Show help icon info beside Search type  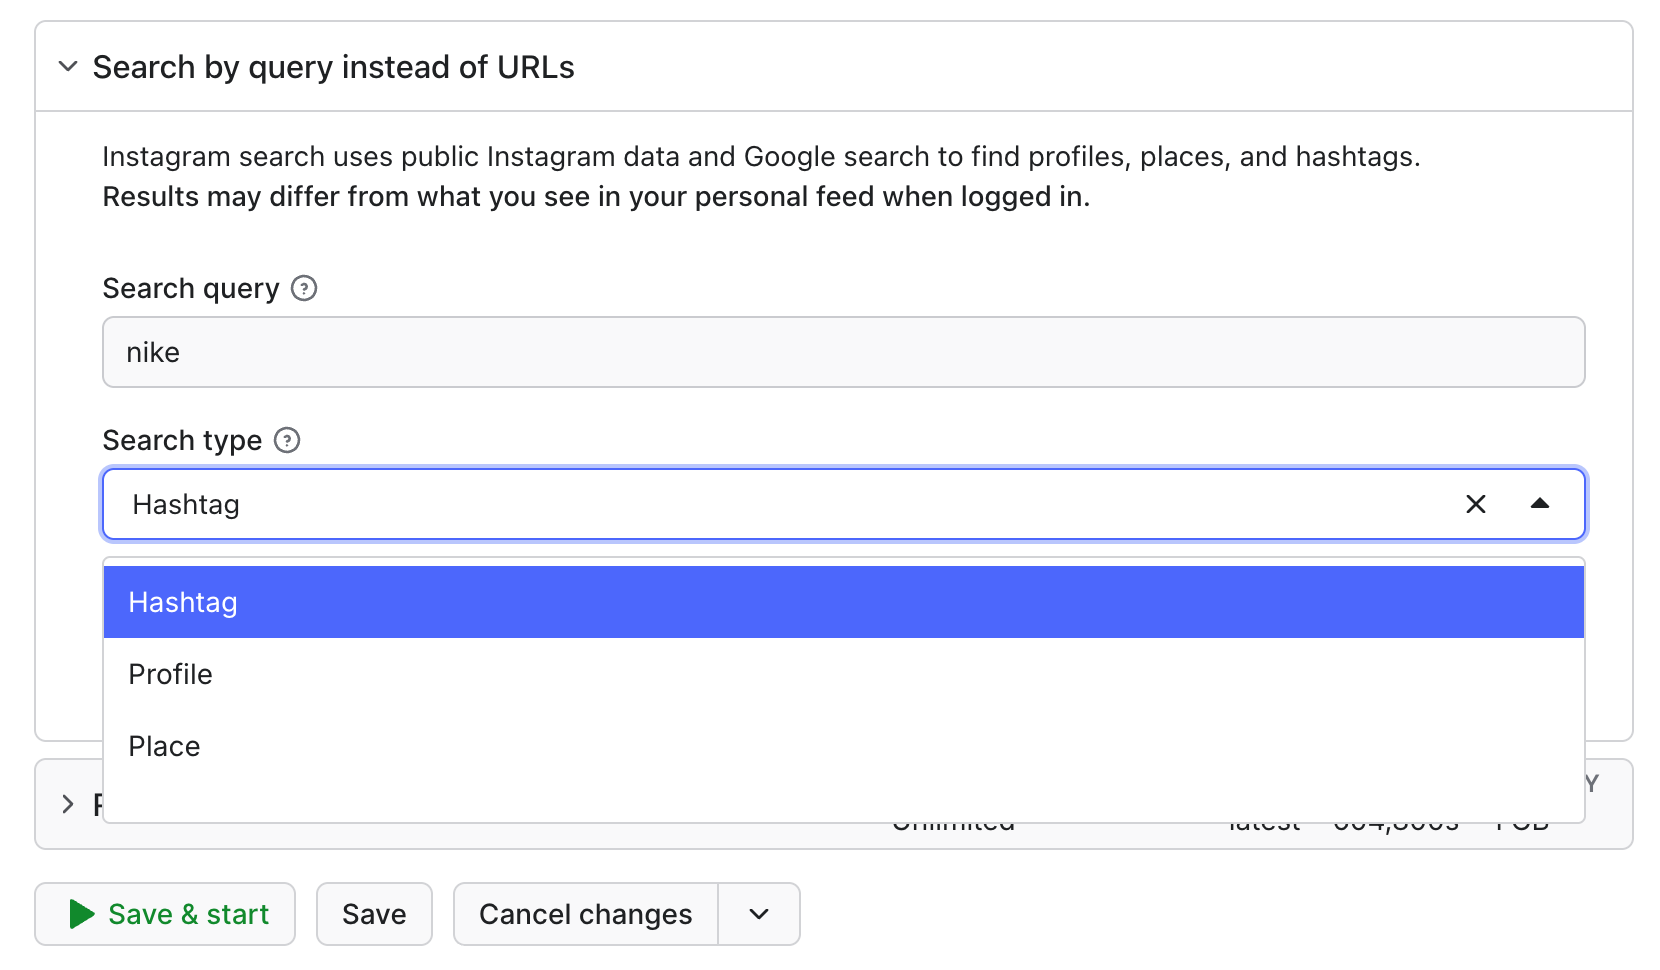(x=287, y=440)
